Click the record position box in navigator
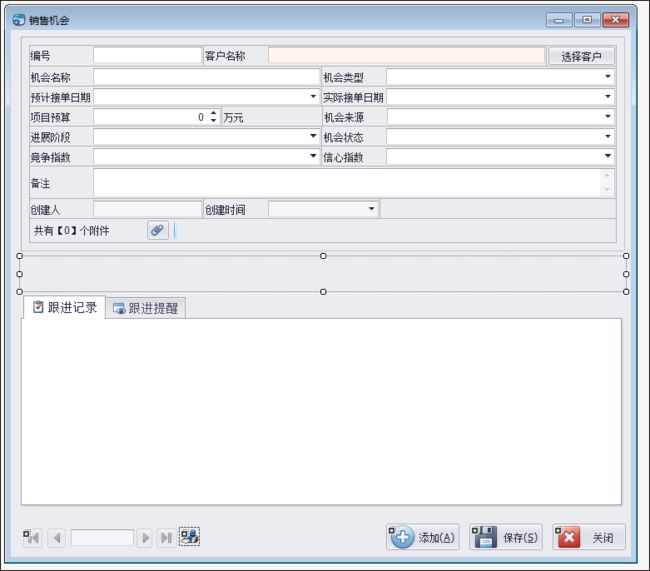This screenshot has width=650, height=571. click(102, 538)
